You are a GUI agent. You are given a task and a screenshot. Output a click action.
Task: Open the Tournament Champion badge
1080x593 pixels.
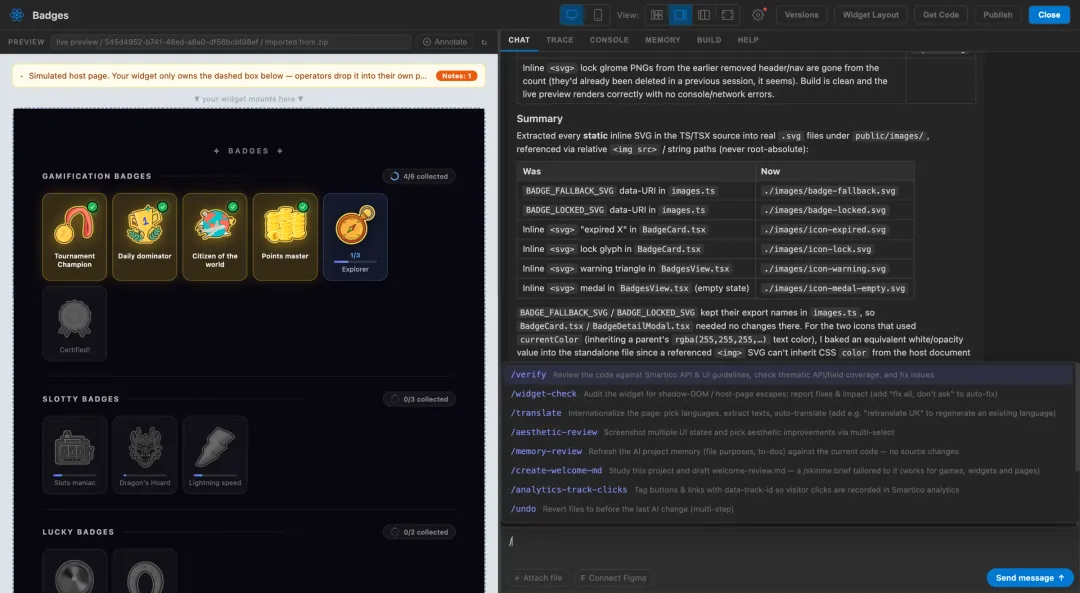(x=74, y=236)
